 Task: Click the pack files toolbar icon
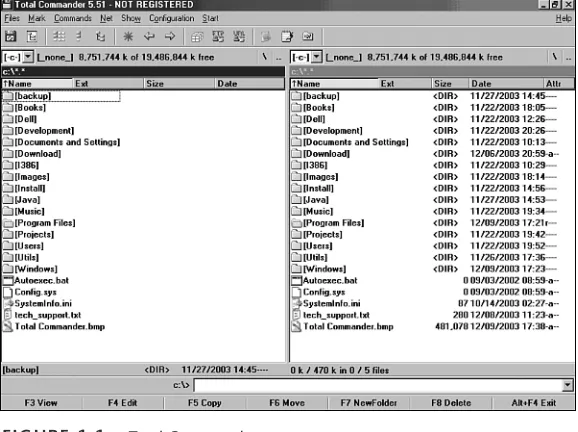(x=197, y=36)
